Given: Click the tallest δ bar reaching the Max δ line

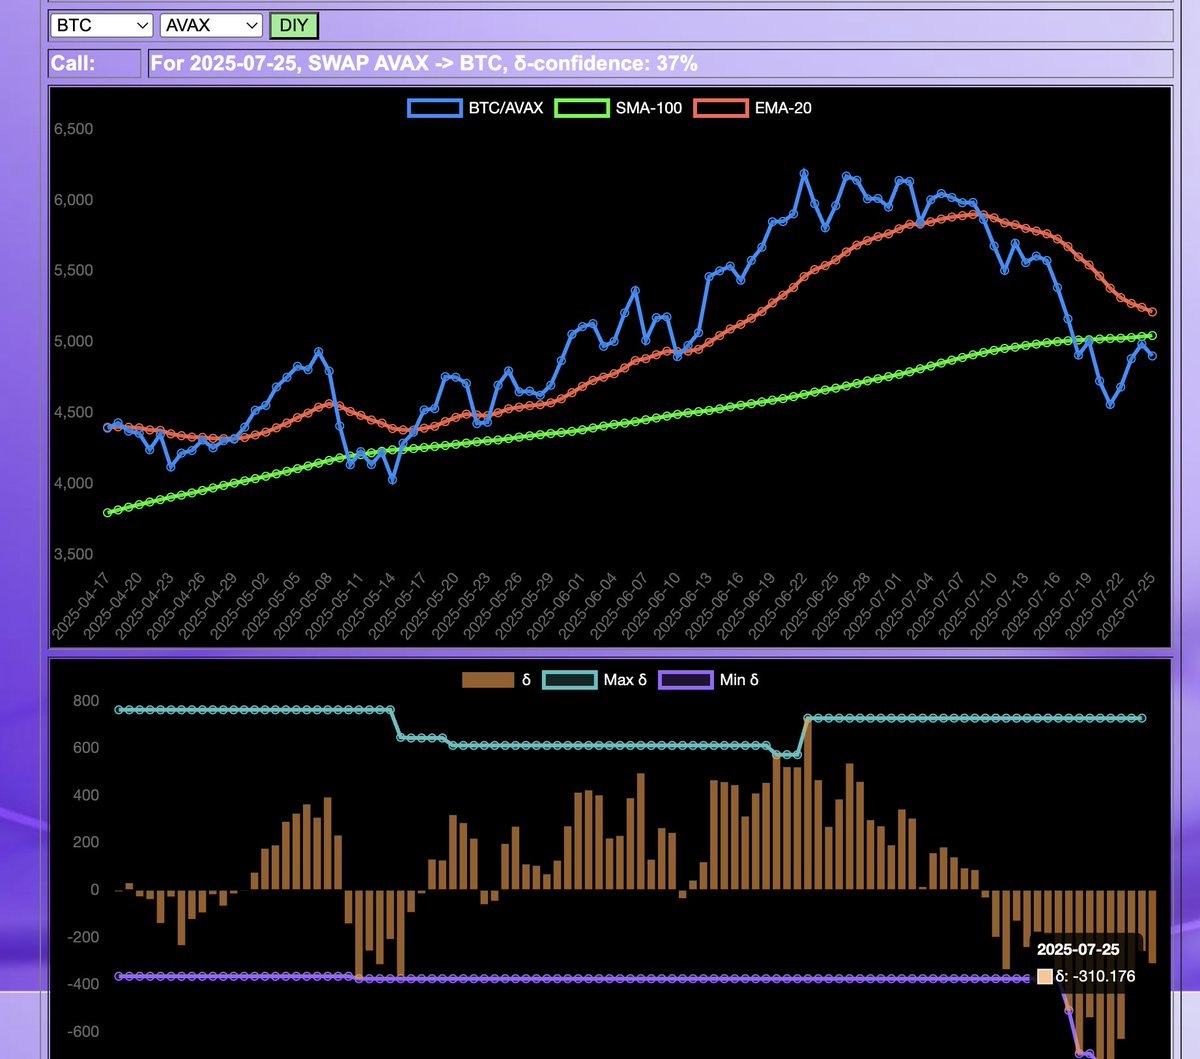Looking at the screenshot, I should [807, 804].
